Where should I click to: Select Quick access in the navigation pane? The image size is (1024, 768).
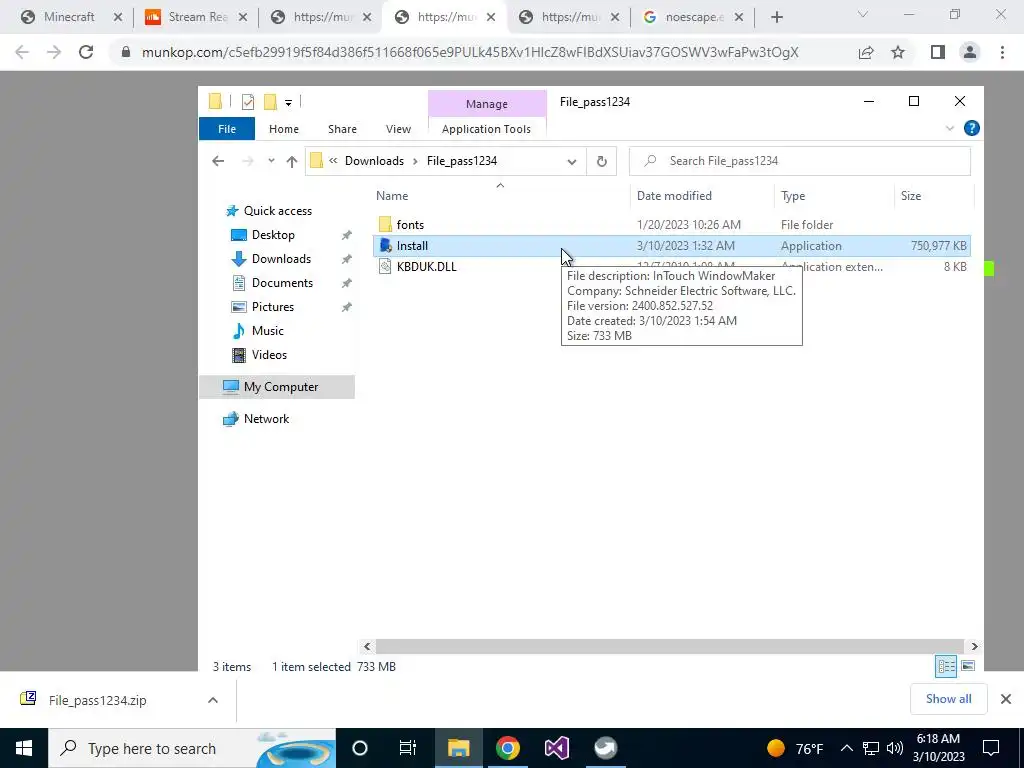(278, 211)
